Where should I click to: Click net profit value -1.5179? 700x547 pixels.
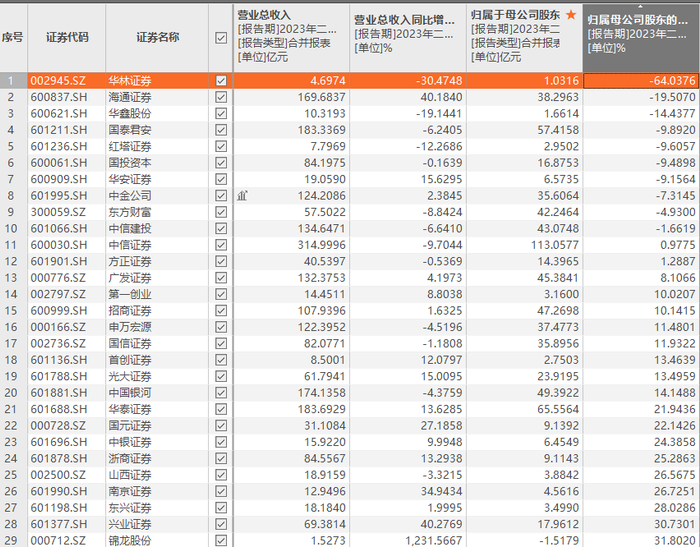click(559, 540)
